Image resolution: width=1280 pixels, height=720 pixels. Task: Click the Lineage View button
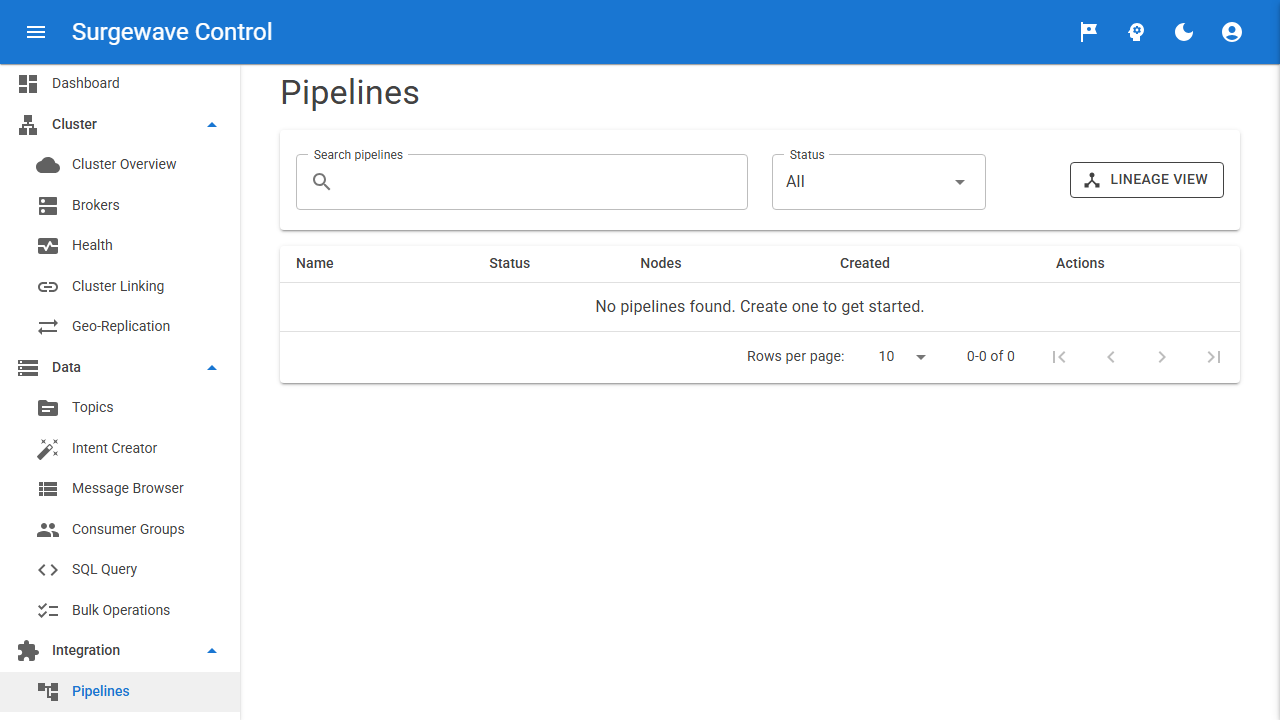(x=1147, y=180)
